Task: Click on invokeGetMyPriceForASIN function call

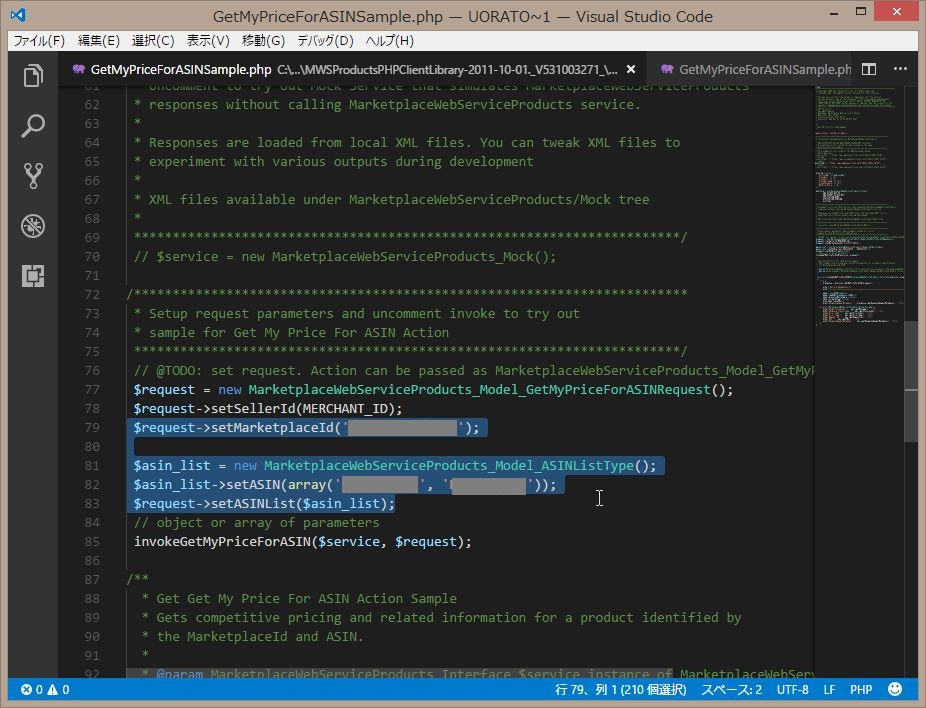Action: [x=222, y=541]
